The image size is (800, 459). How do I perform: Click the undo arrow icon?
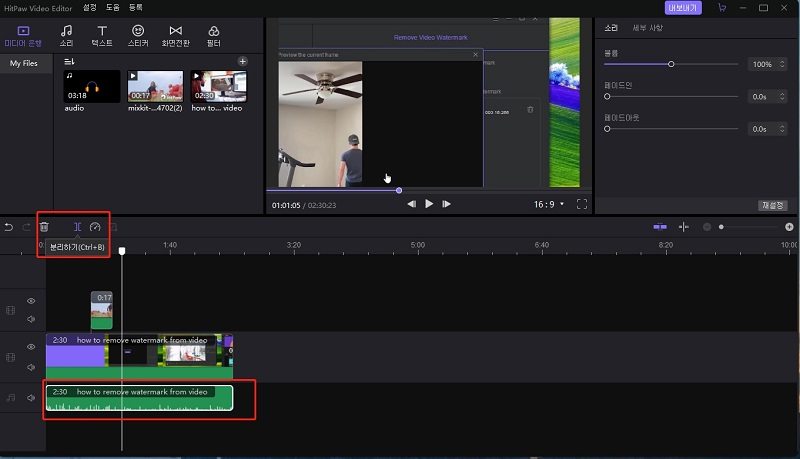[9, 227]
